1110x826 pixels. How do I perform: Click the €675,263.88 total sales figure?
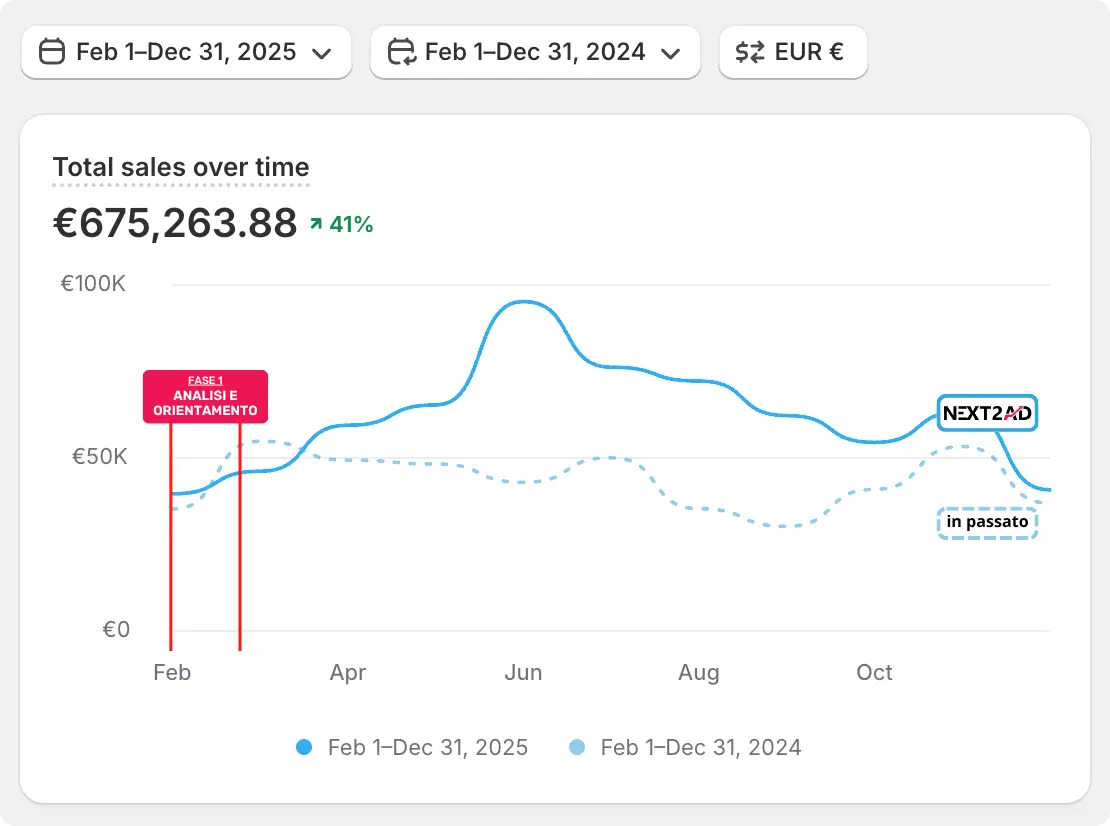175,223
